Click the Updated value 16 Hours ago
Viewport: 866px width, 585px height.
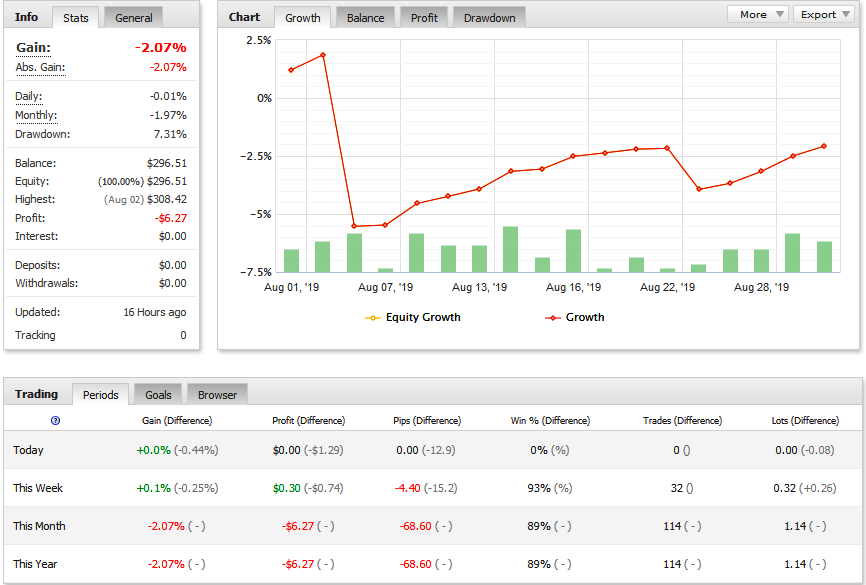[155, 312]
